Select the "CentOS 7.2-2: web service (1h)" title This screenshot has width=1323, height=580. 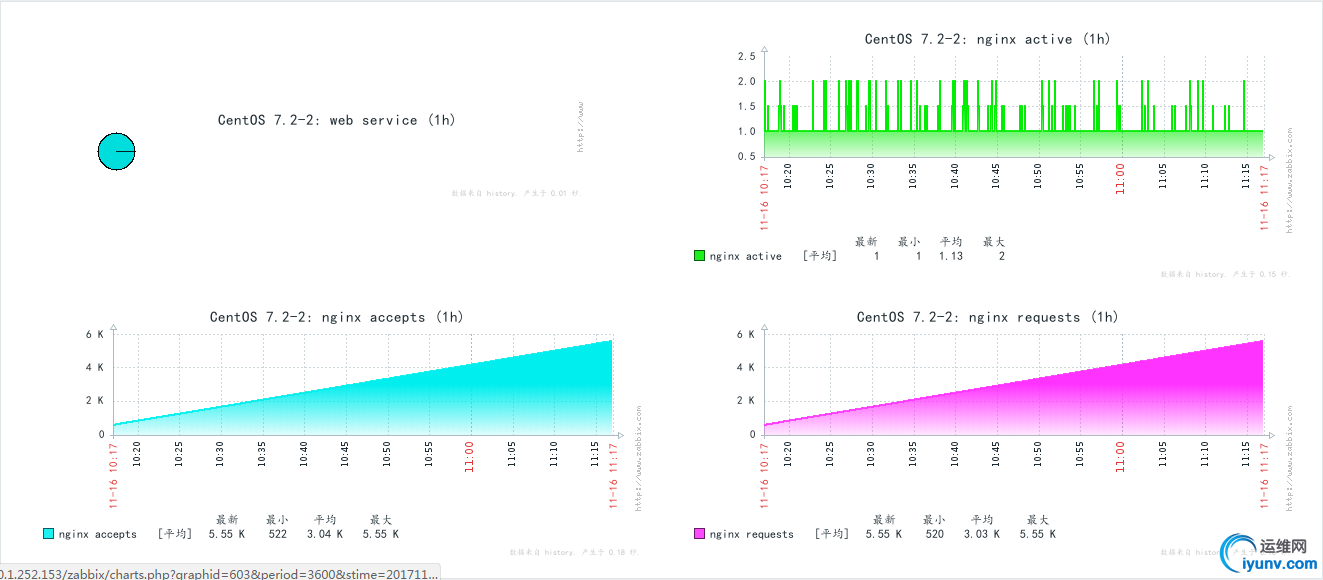click(336, 120)
